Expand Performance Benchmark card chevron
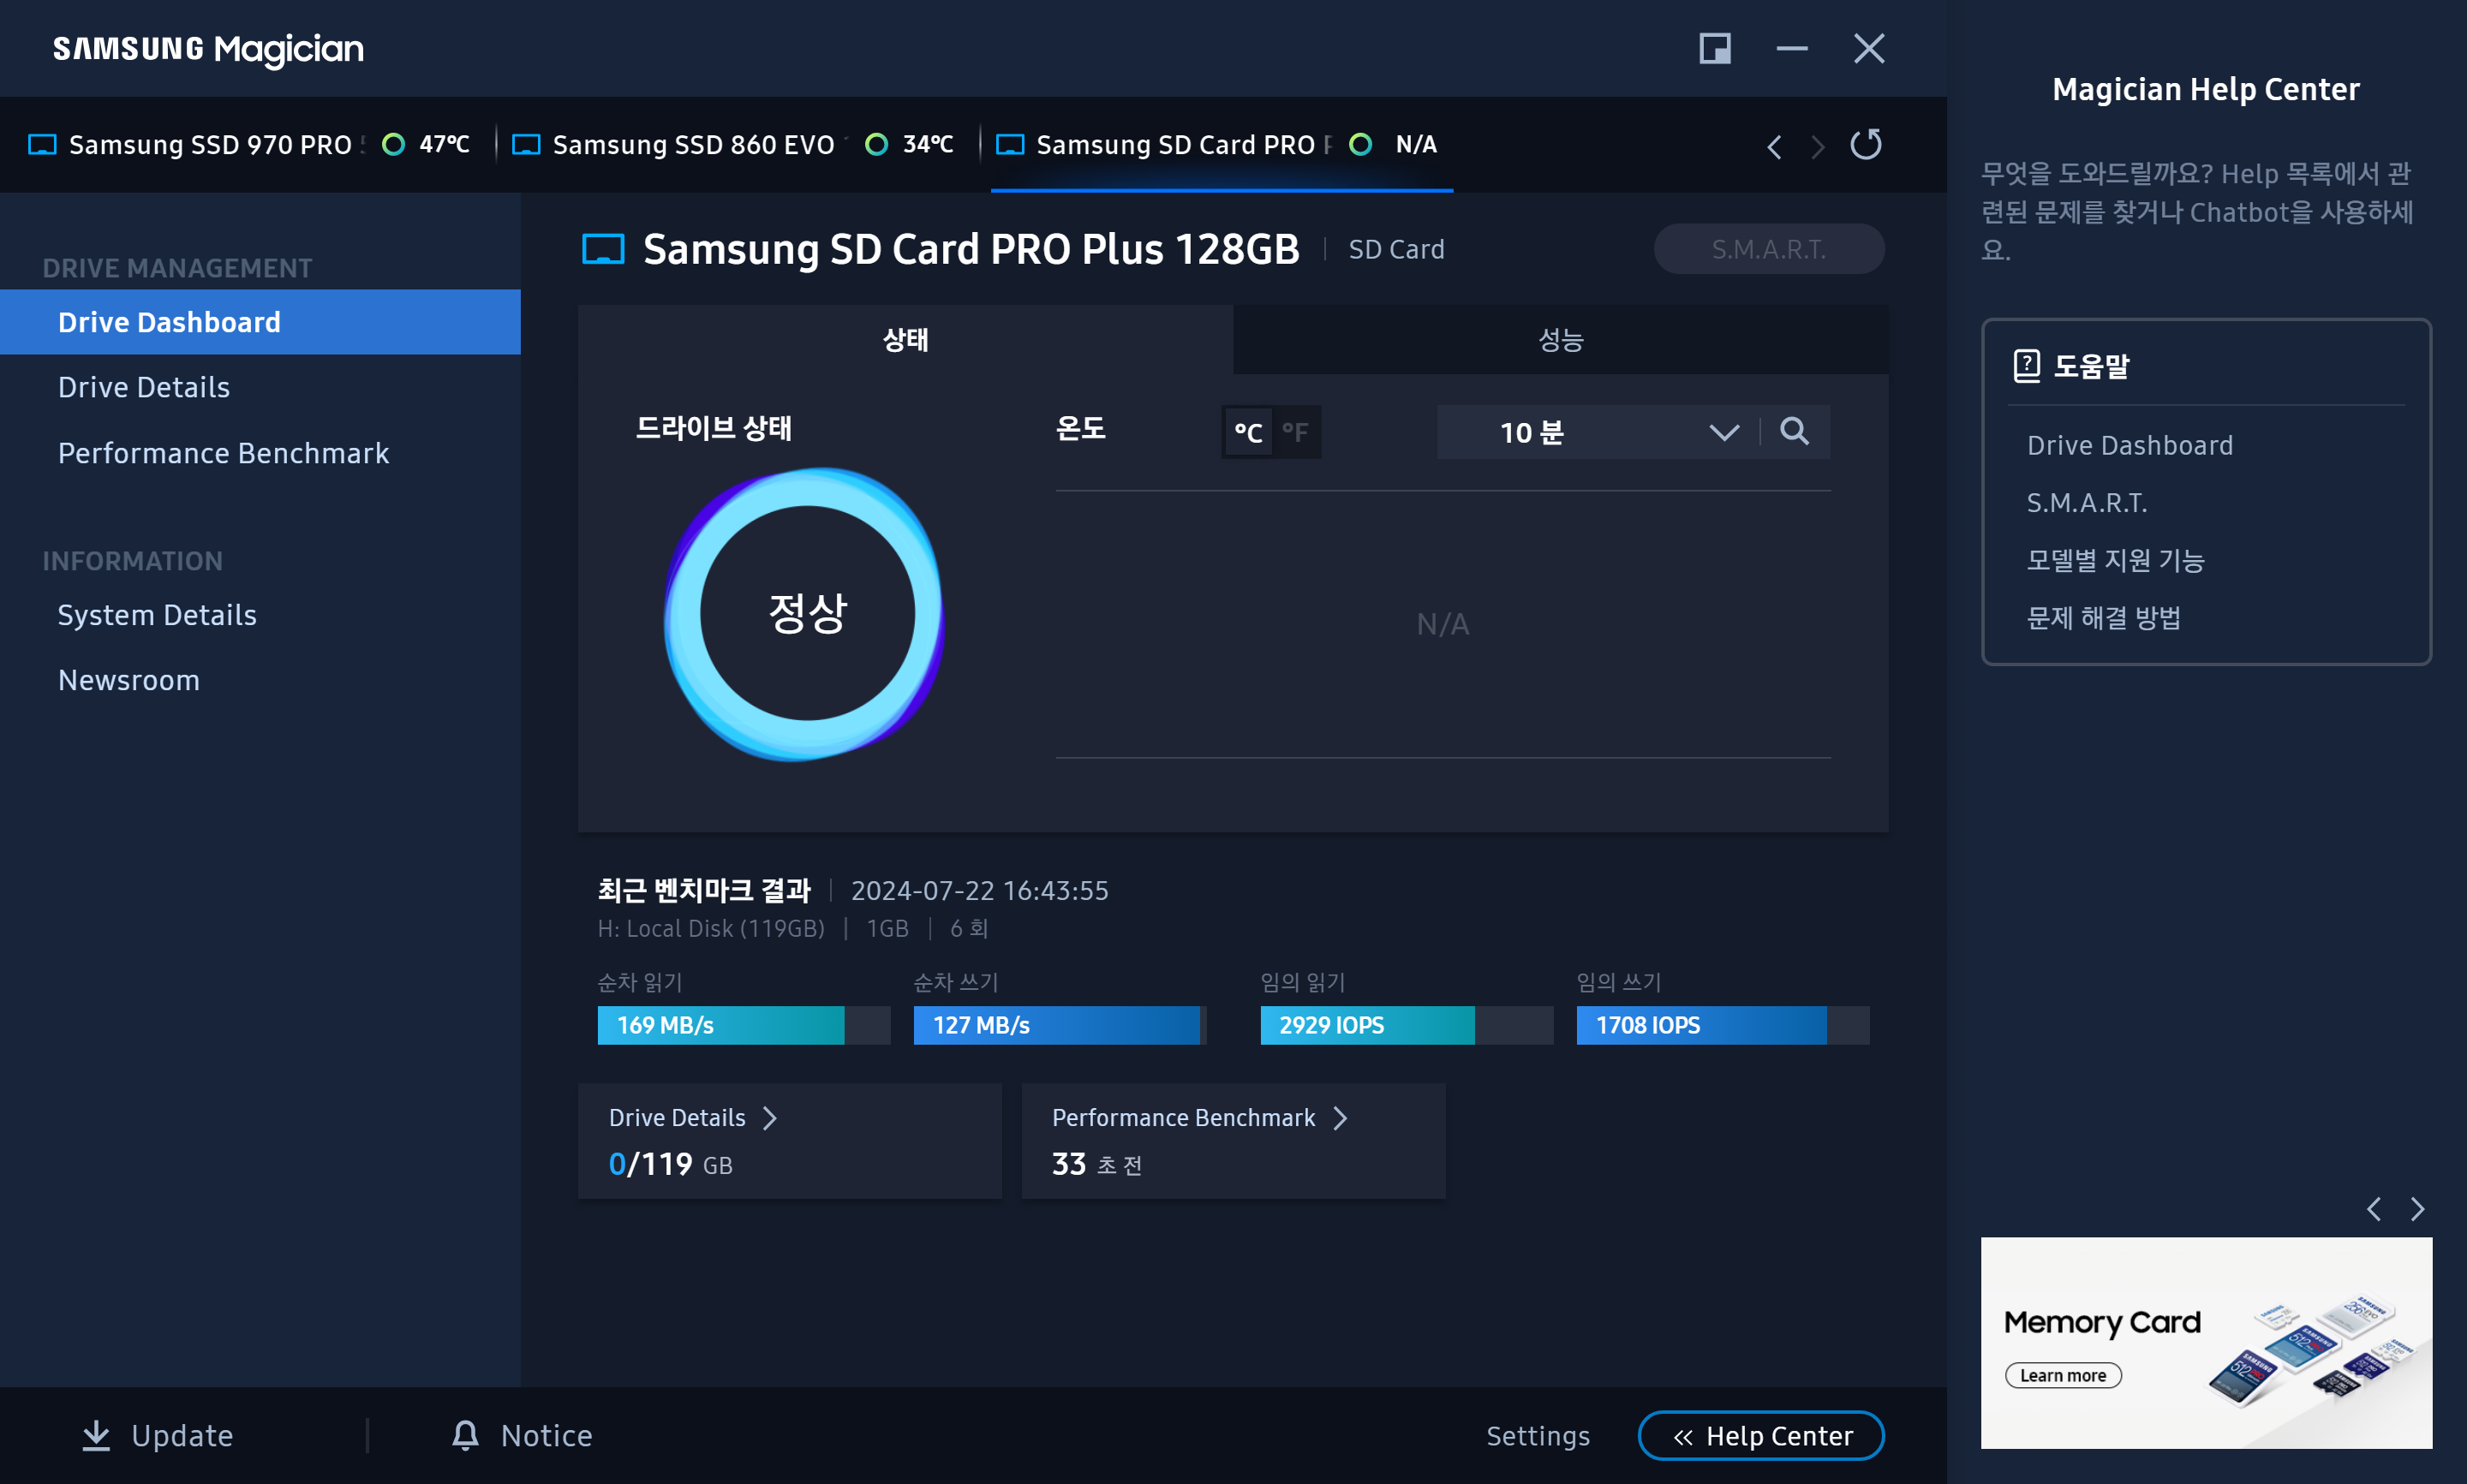 click(1340, 1118)
